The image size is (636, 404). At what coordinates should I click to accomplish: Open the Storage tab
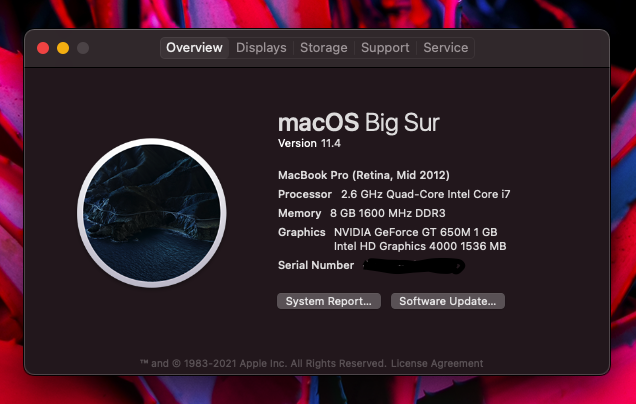click(x=324, y=48)
